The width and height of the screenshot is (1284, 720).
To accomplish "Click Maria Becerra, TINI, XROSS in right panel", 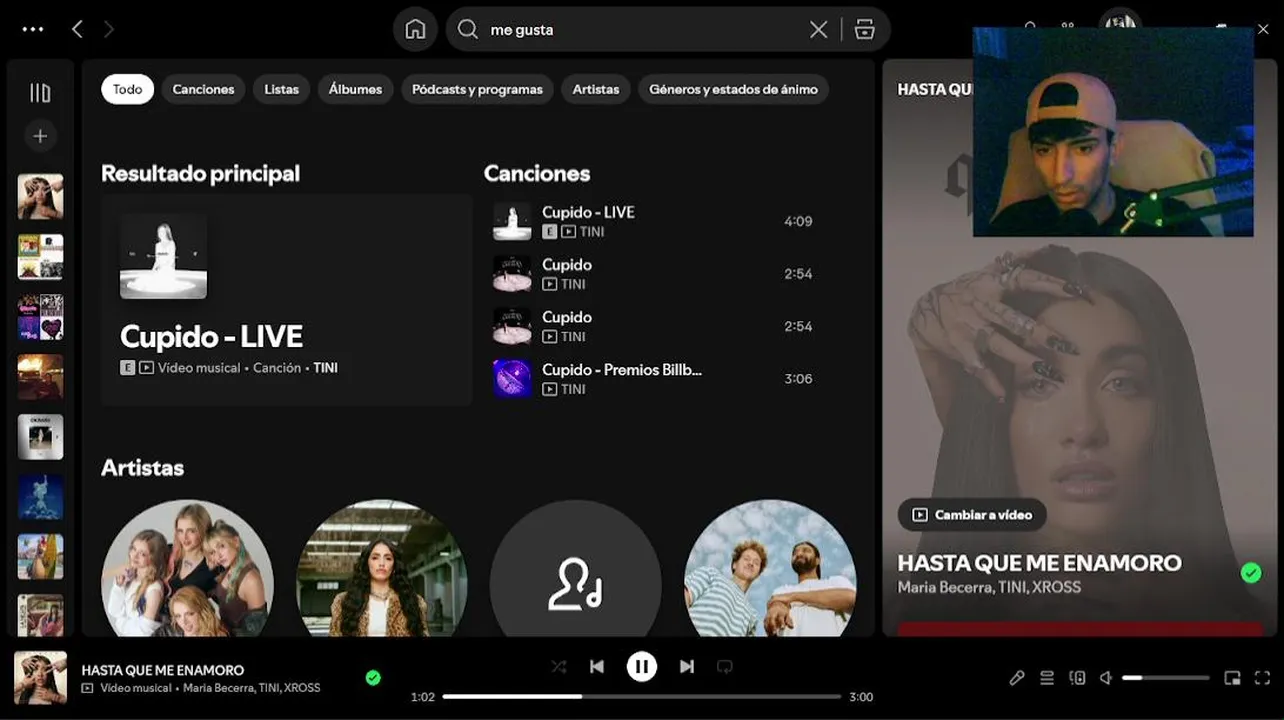I will click(989, 587).
